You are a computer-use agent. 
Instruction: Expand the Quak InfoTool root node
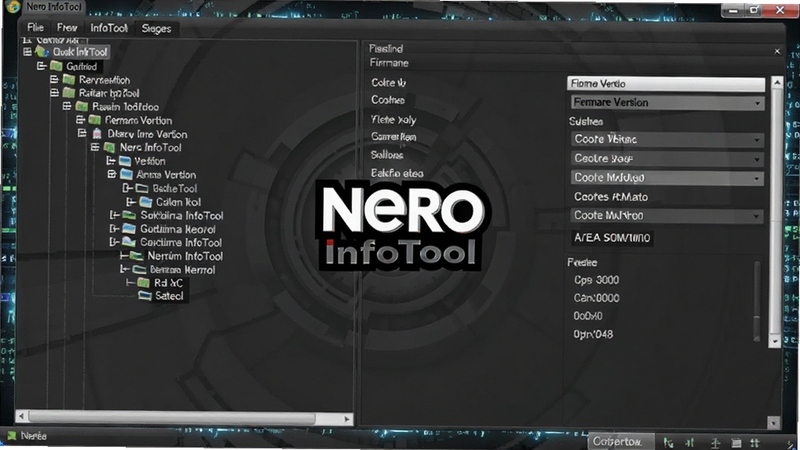[28, 52]
